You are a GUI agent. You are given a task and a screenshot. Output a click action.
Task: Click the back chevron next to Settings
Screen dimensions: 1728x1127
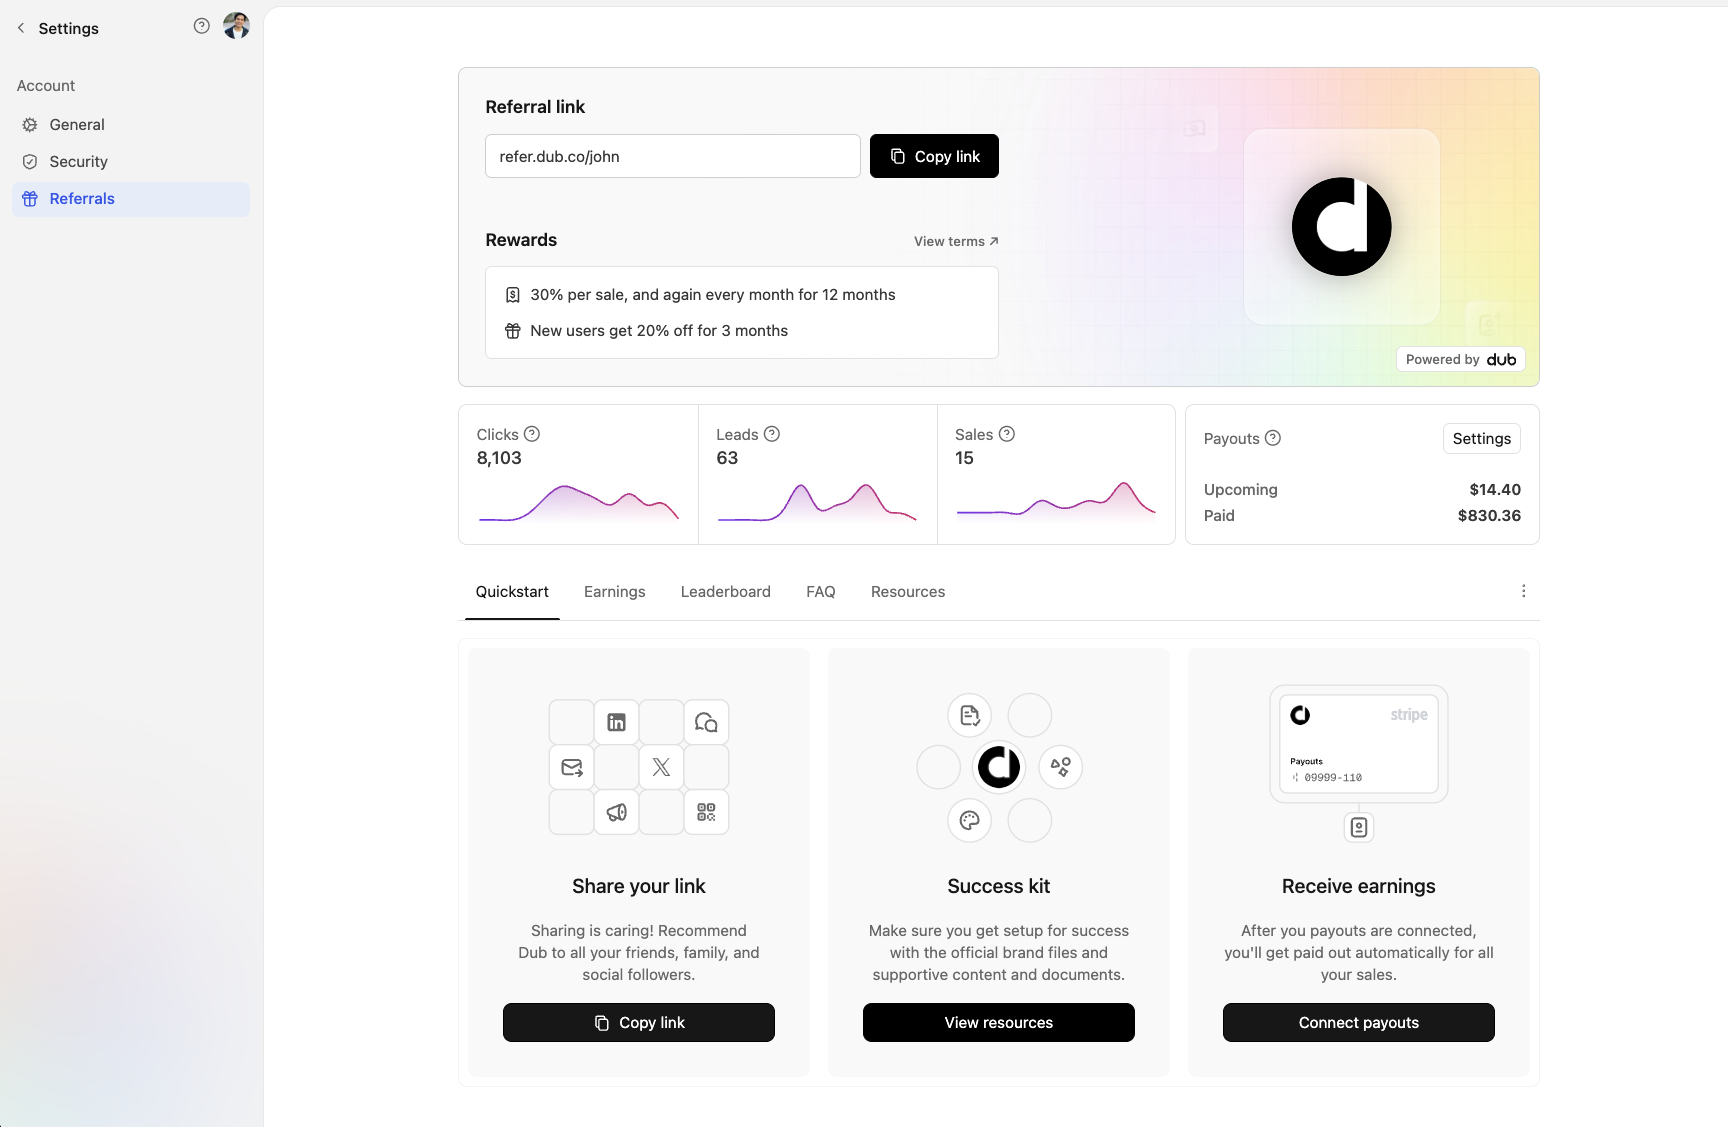coord(20,28)
